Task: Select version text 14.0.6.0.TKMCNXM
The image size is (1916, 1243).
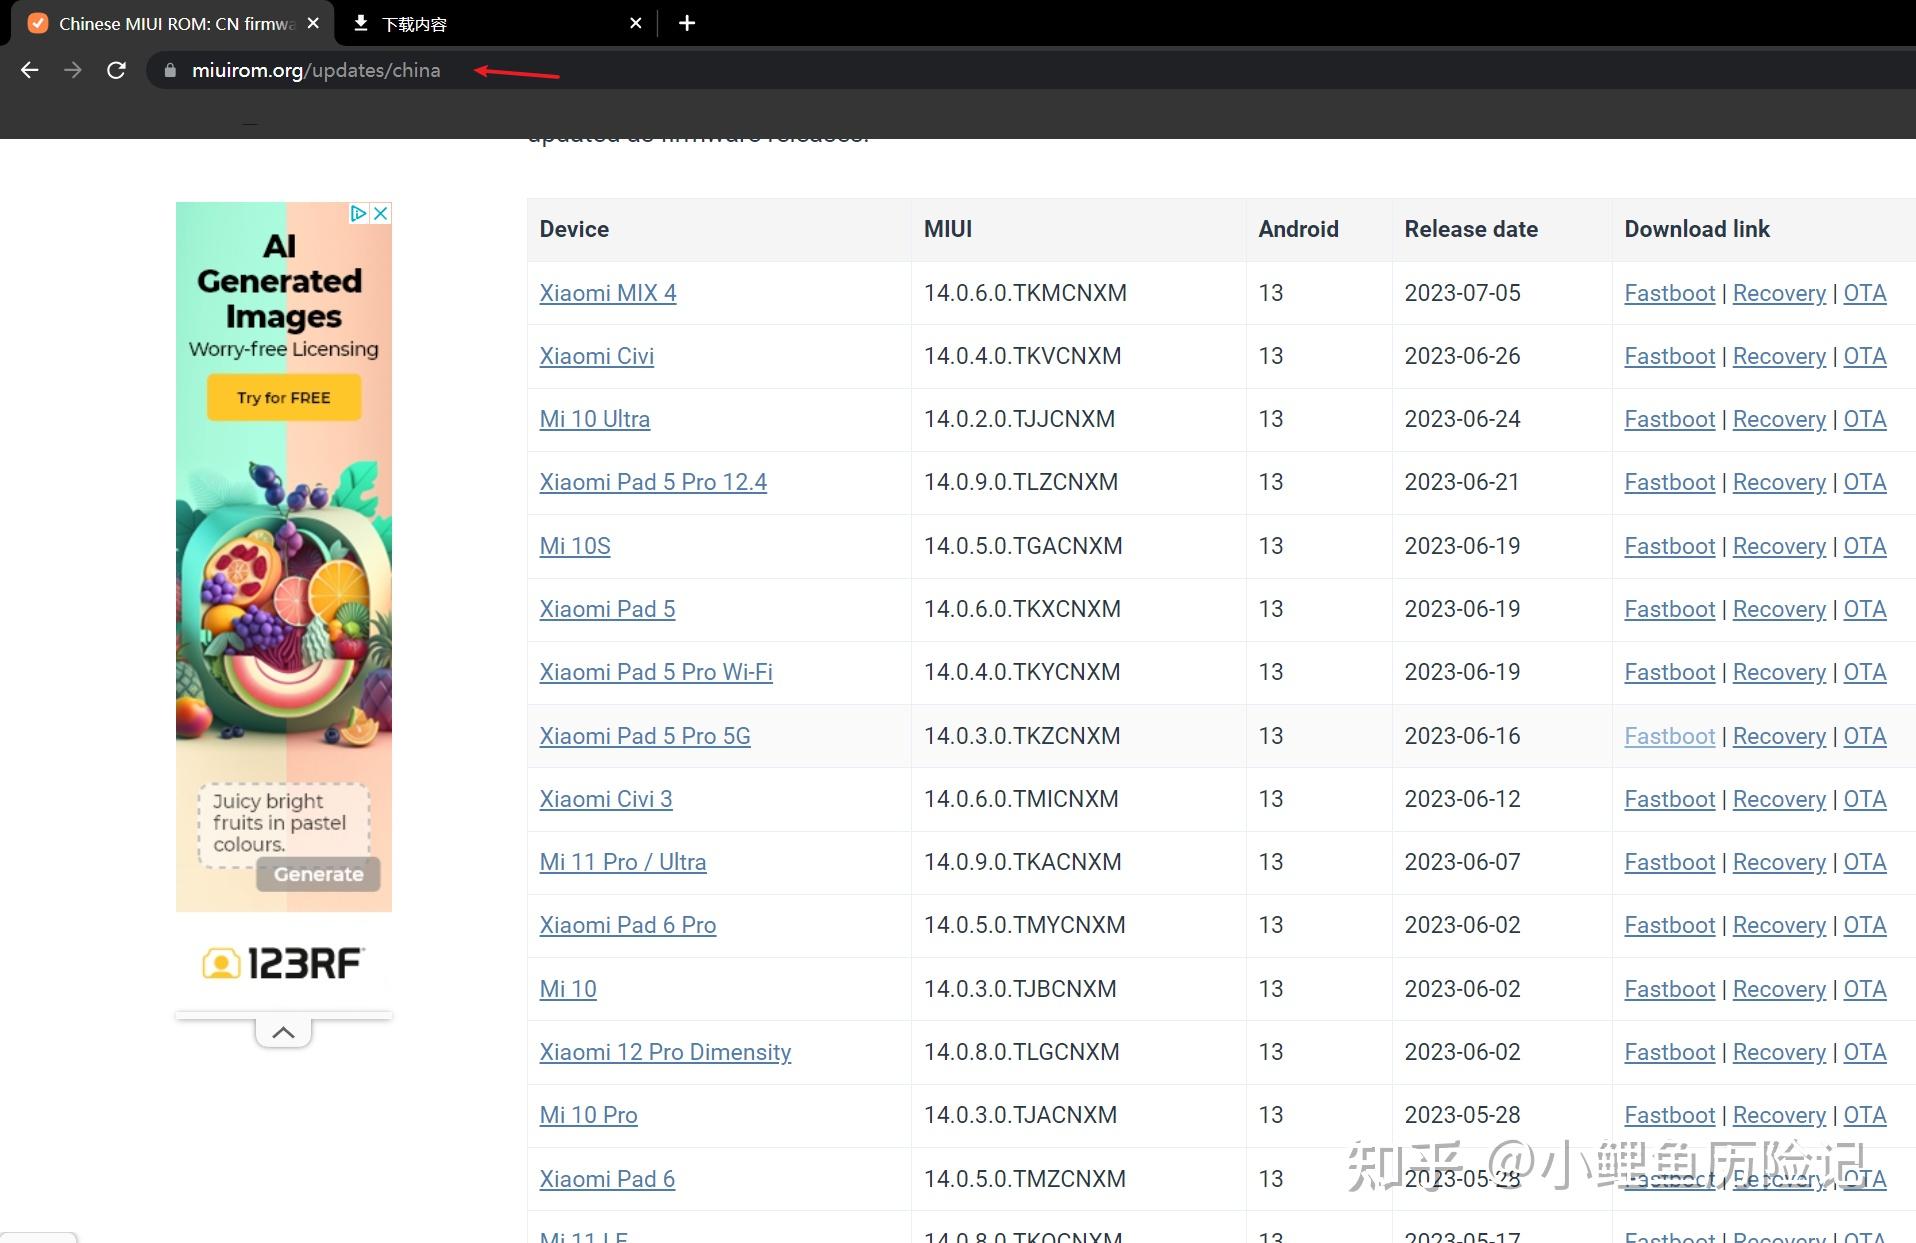Action: click(1025, 293)
